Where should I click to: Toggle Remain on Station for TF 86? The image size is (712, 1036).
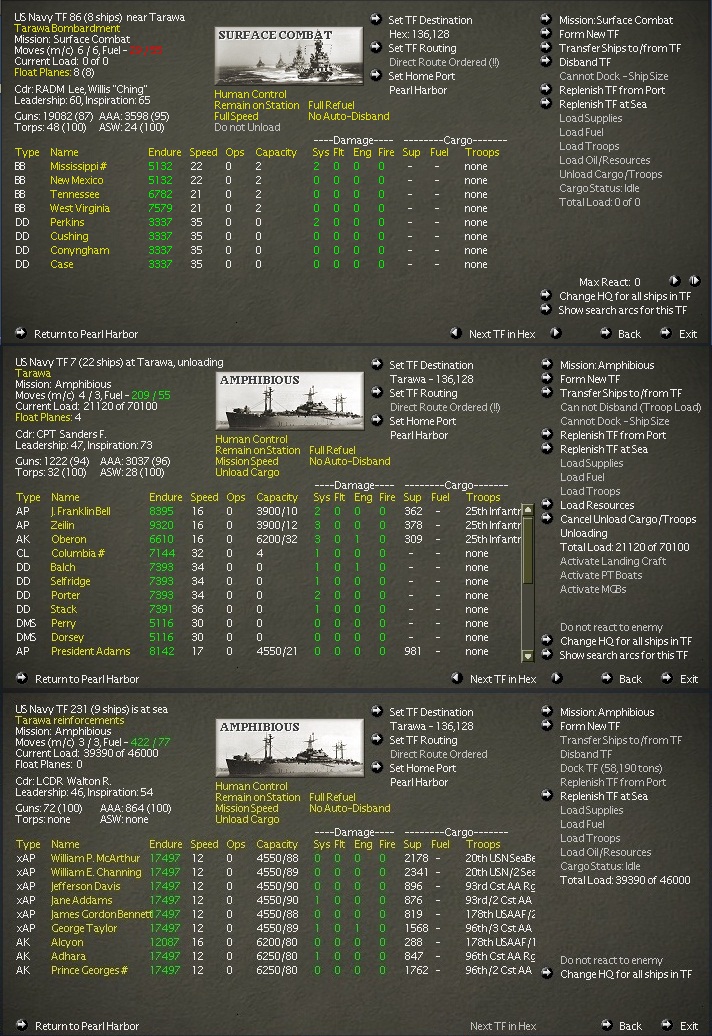[x=256, y=105]
